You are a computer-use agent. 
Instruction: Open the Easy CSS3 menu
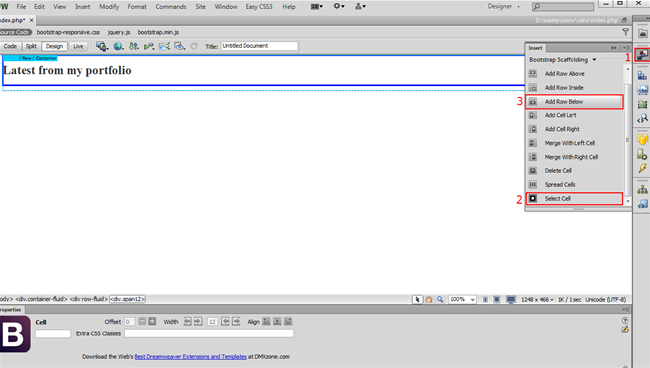(x=259, y=7)
